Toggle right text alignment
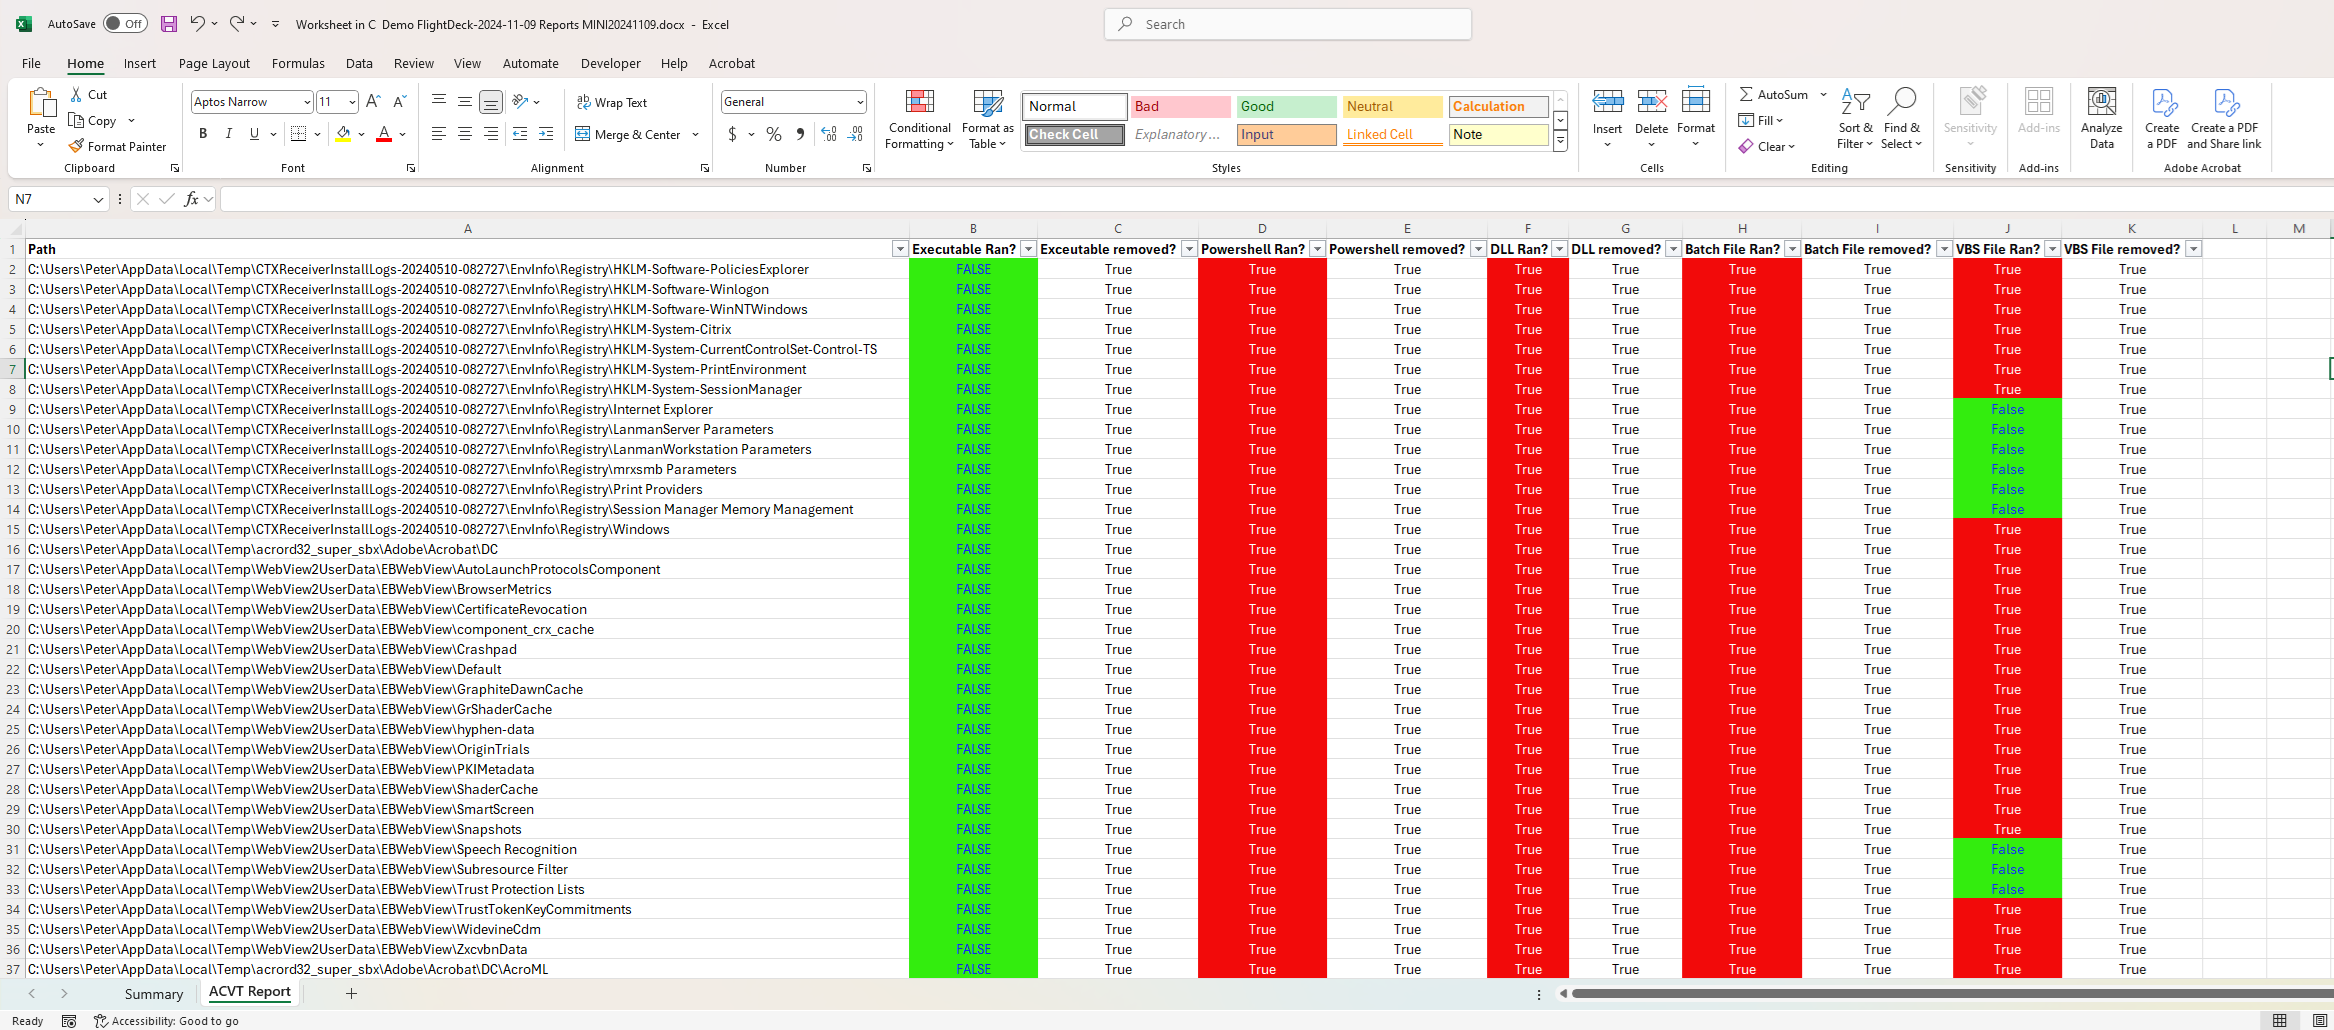The height and width of the screenshot is (1030, 2334). click(491, 134)
